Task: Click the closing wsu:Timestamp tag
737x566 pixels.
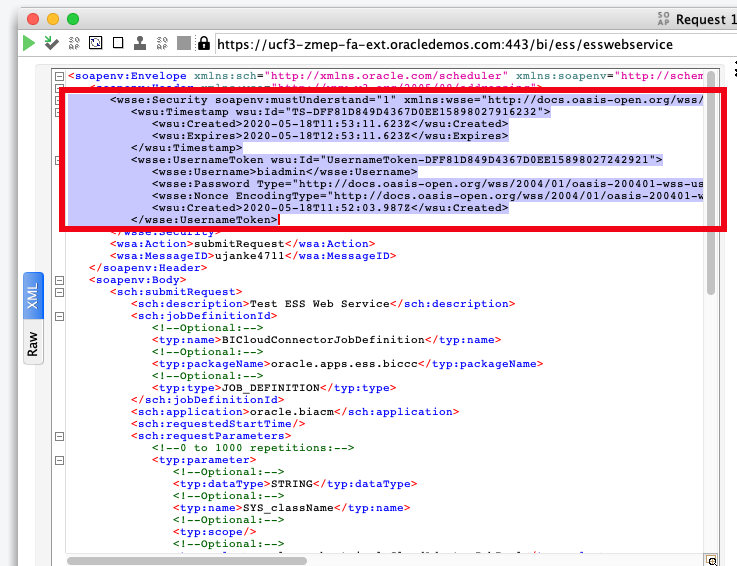Action: [187, 148]
